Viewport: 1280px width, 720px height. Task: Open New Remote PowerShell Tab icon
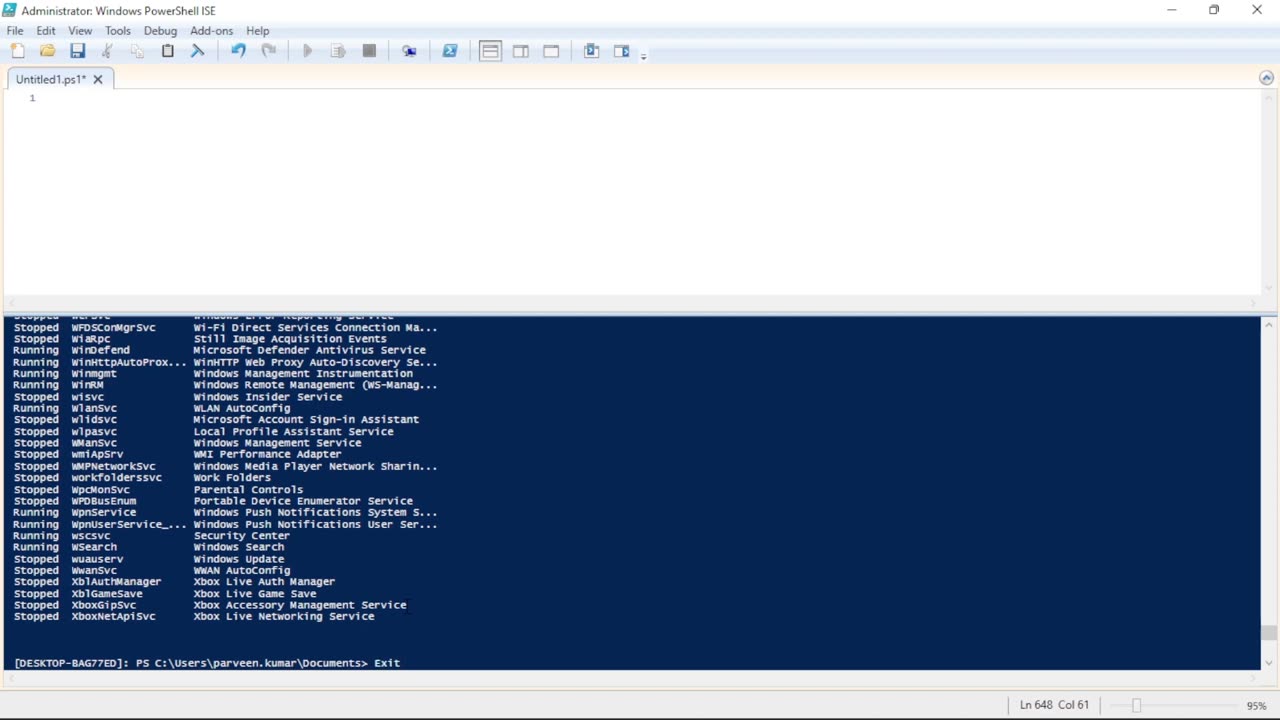(x=409, y=51)
